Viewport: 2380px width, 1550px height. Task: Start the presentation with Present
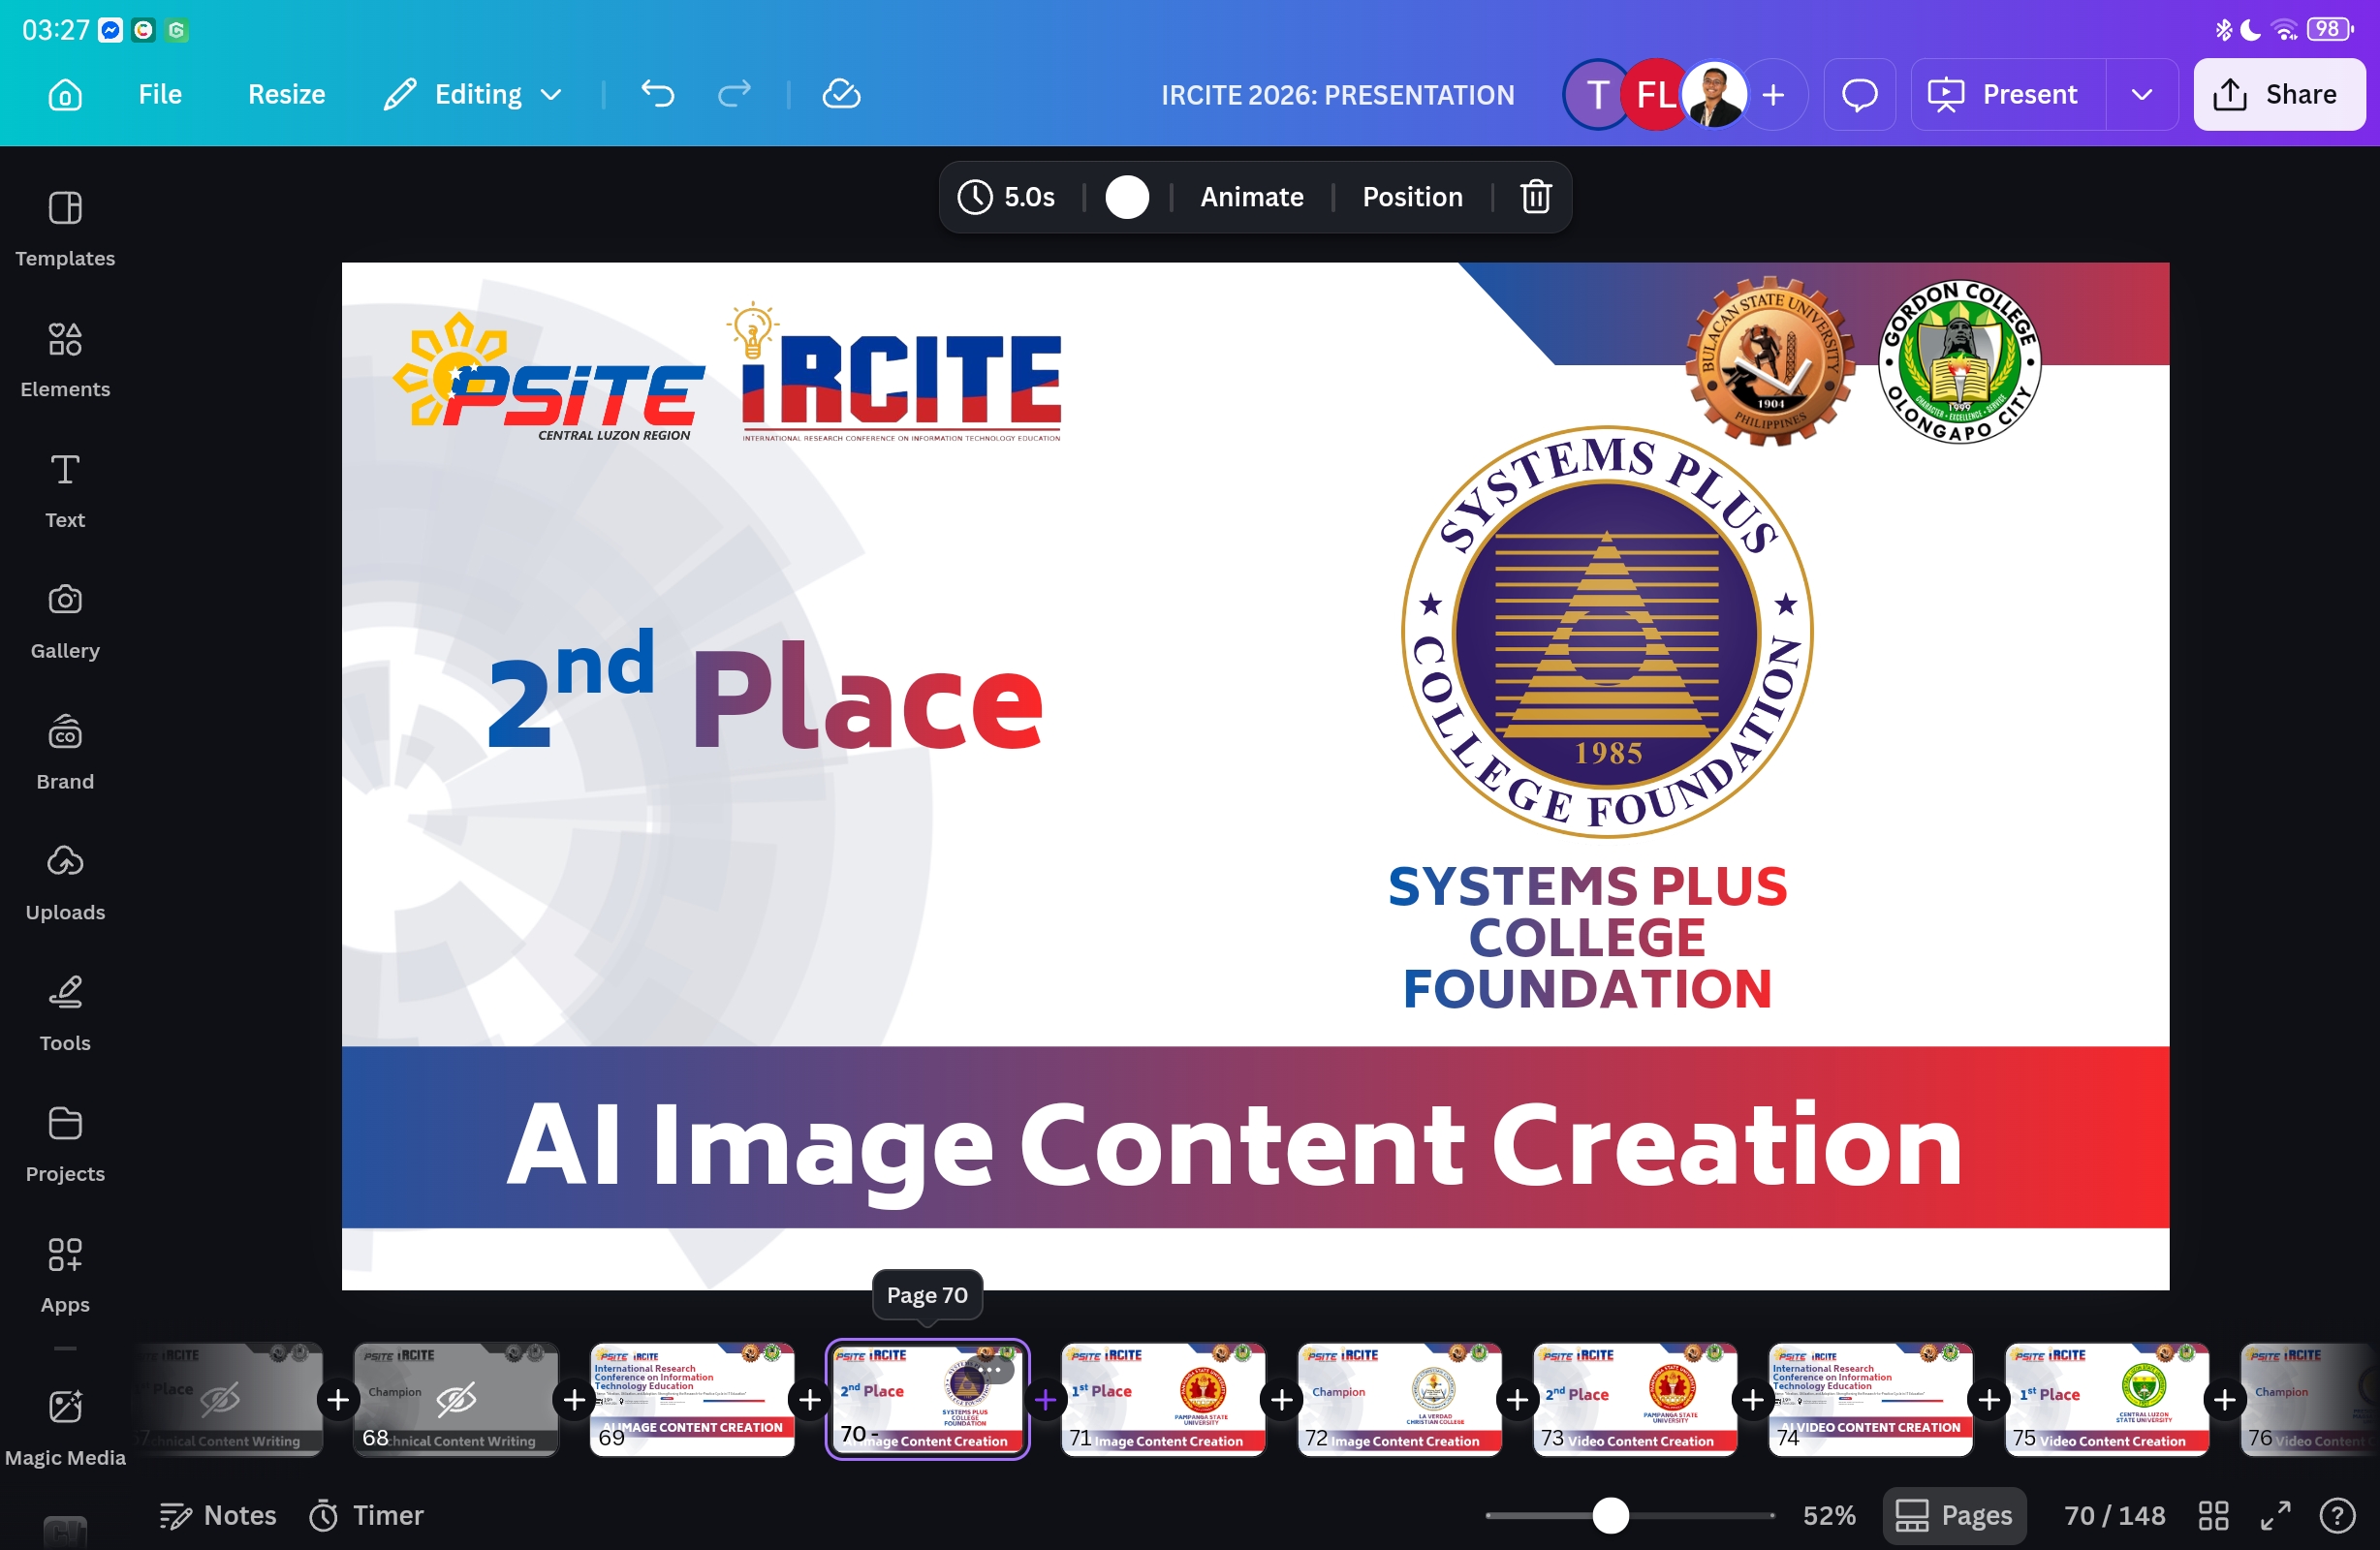click(x=2007, y=94)
